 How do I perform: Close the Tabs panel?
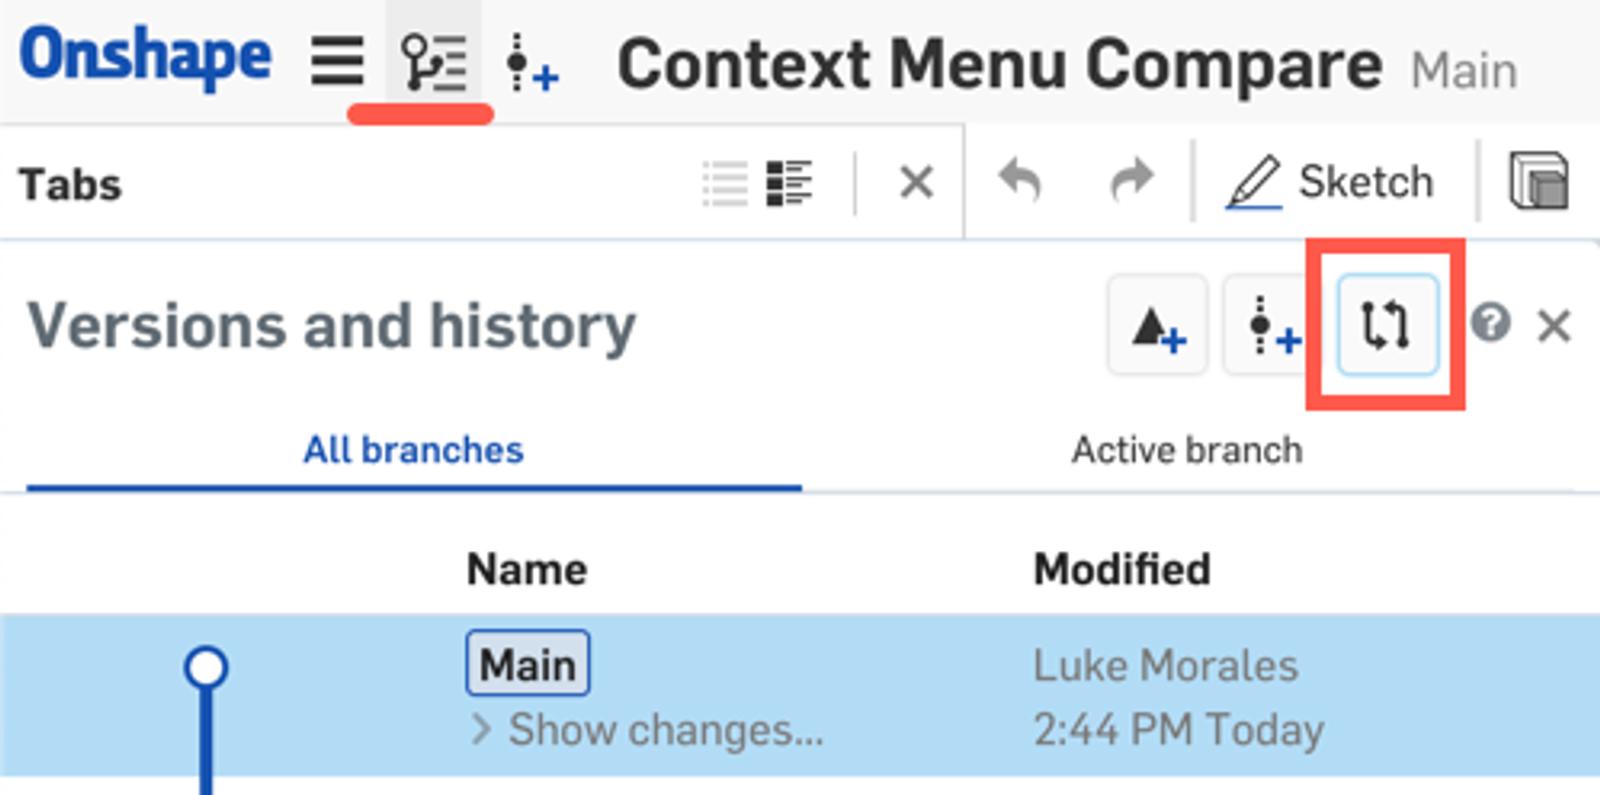point(916,183)
